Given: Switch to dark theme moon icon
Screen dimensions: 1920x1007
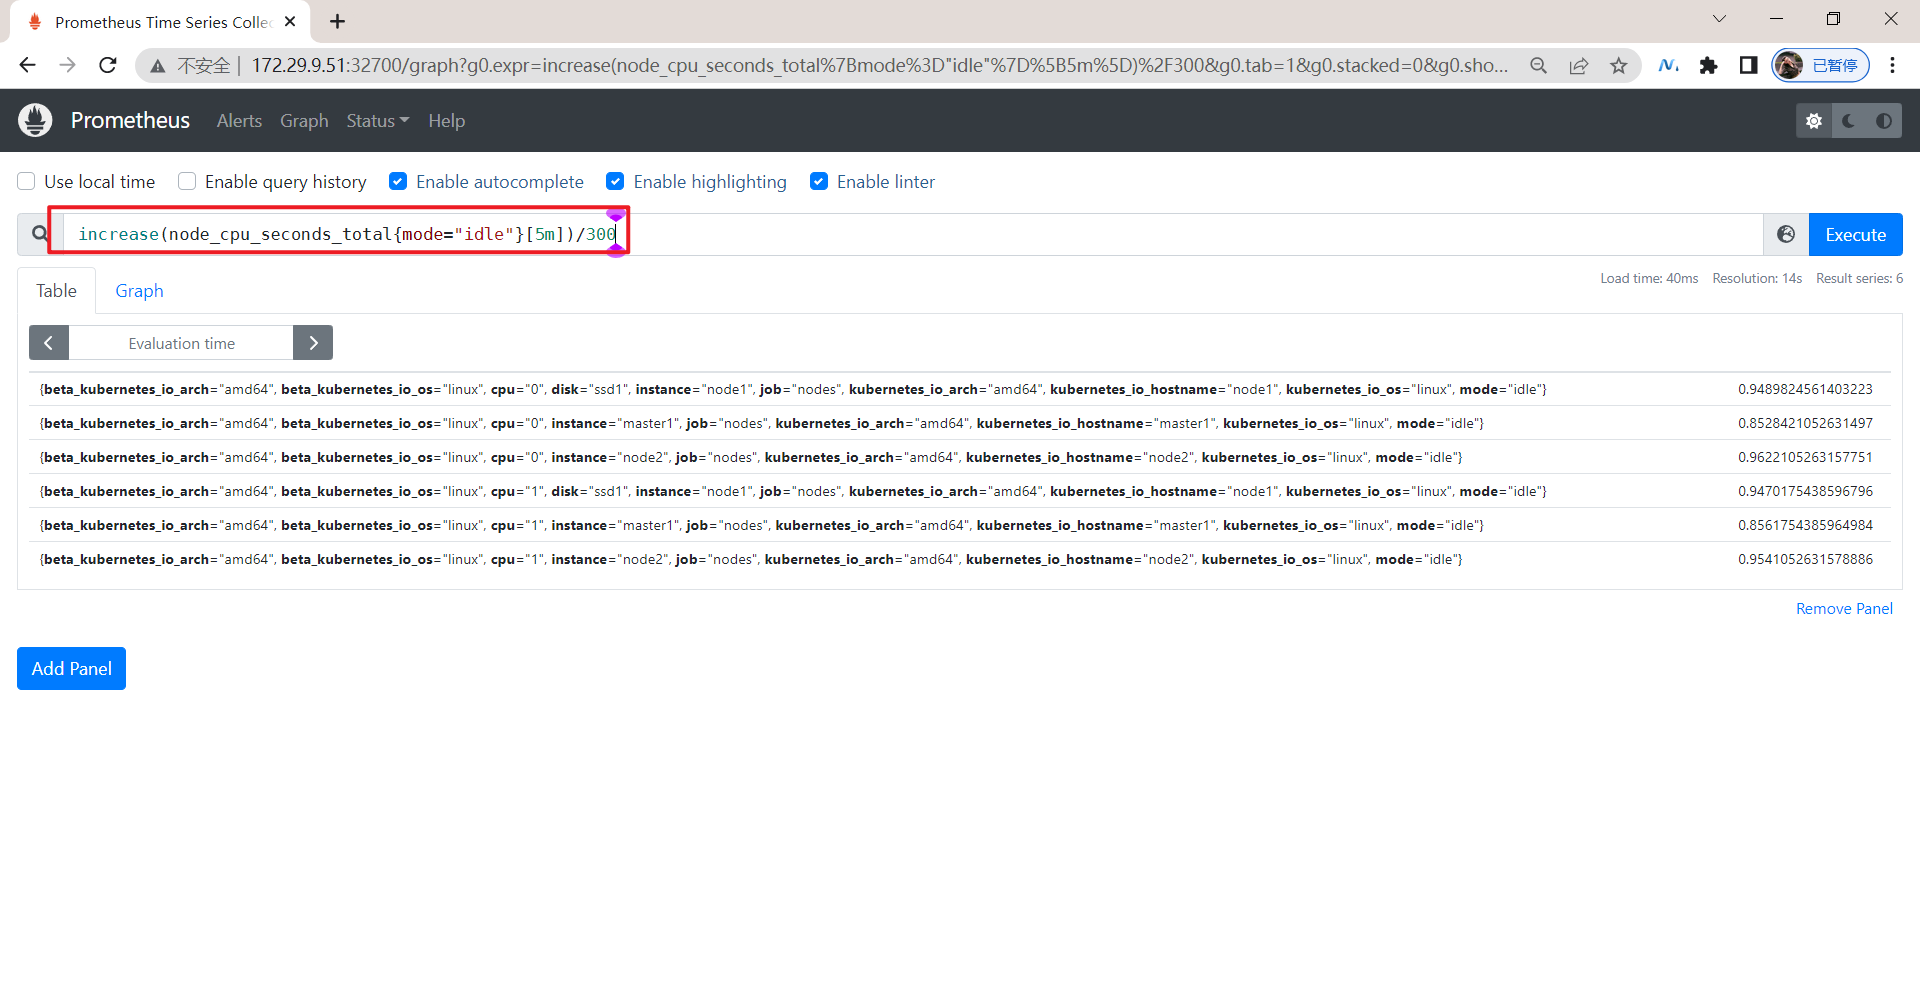Looking at the screenshot, I should tap(1849, 121).
